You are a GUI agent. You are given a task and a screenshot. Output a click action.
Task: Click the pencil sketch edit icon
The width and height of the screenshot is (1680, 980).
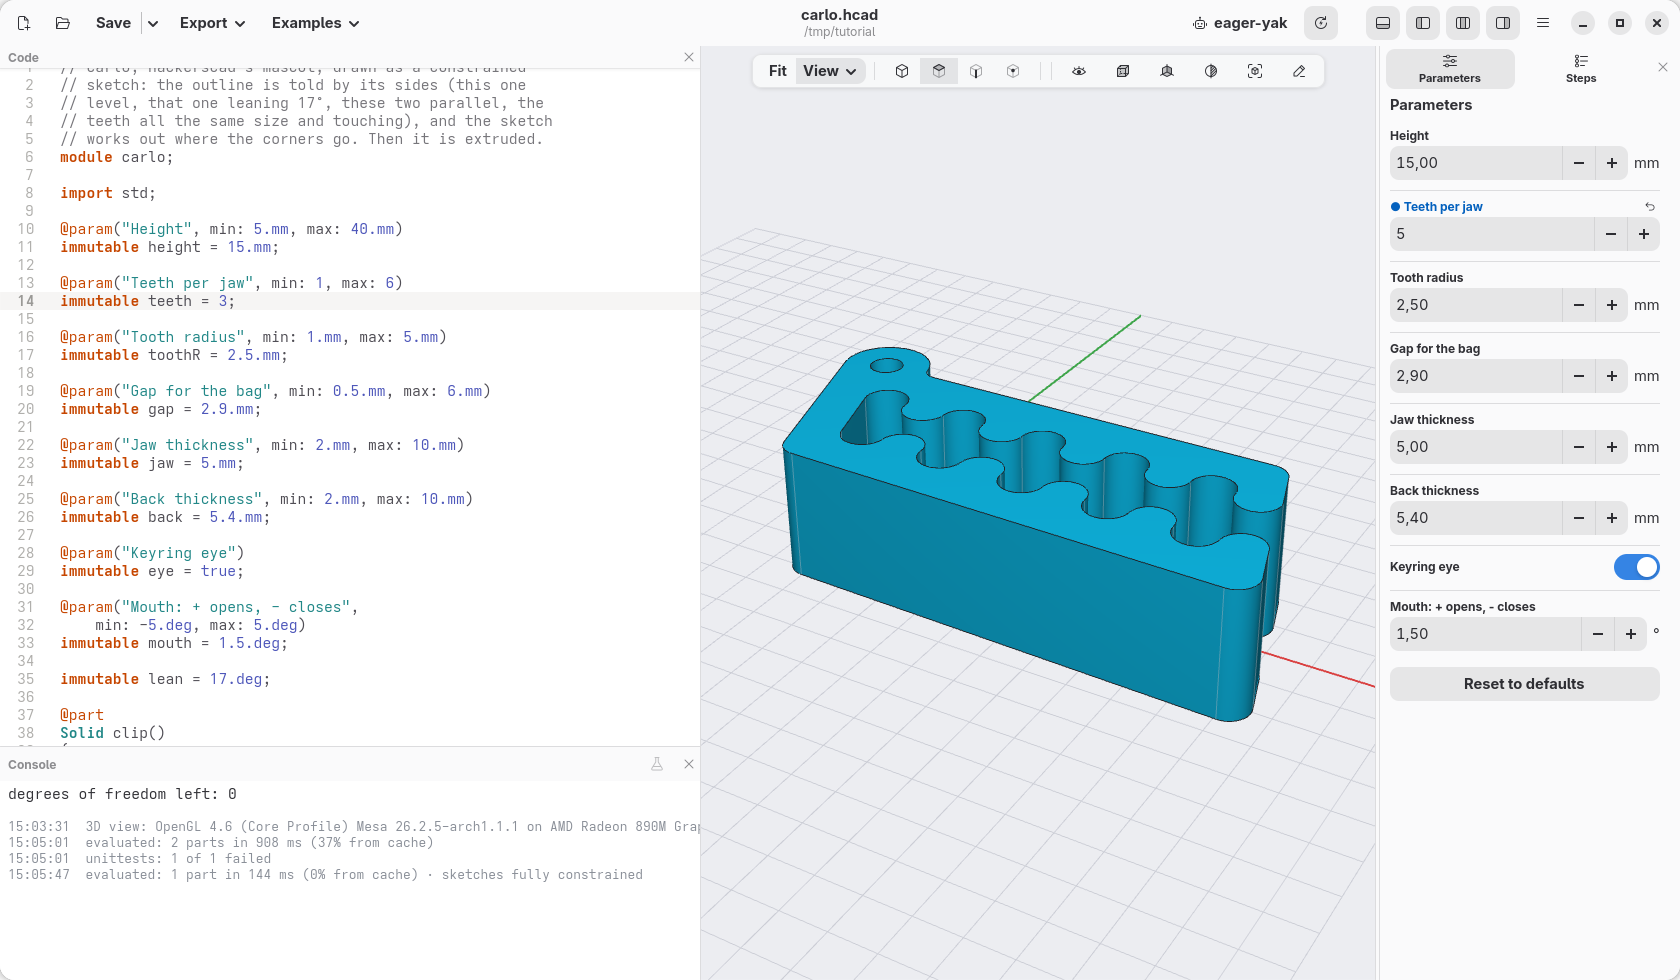[x=1299, y=71]
